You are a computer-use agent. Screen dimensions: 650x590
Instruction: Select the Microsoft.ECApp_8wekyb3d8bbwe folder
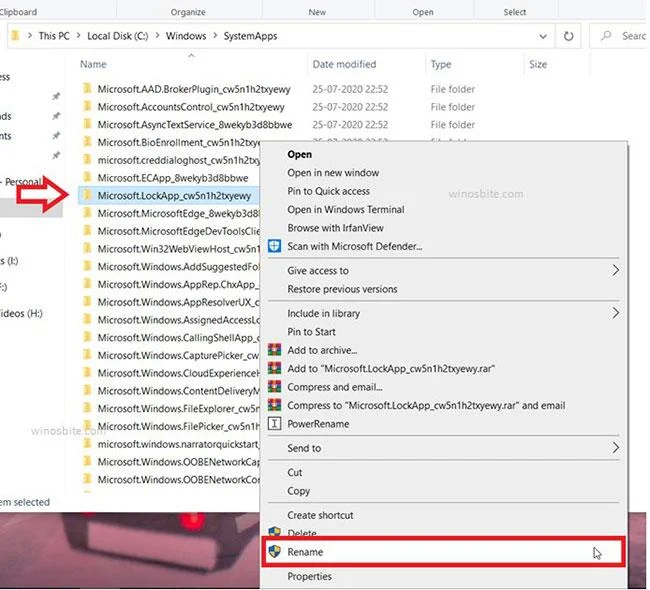pyautogui.click(x=172, y=177)
